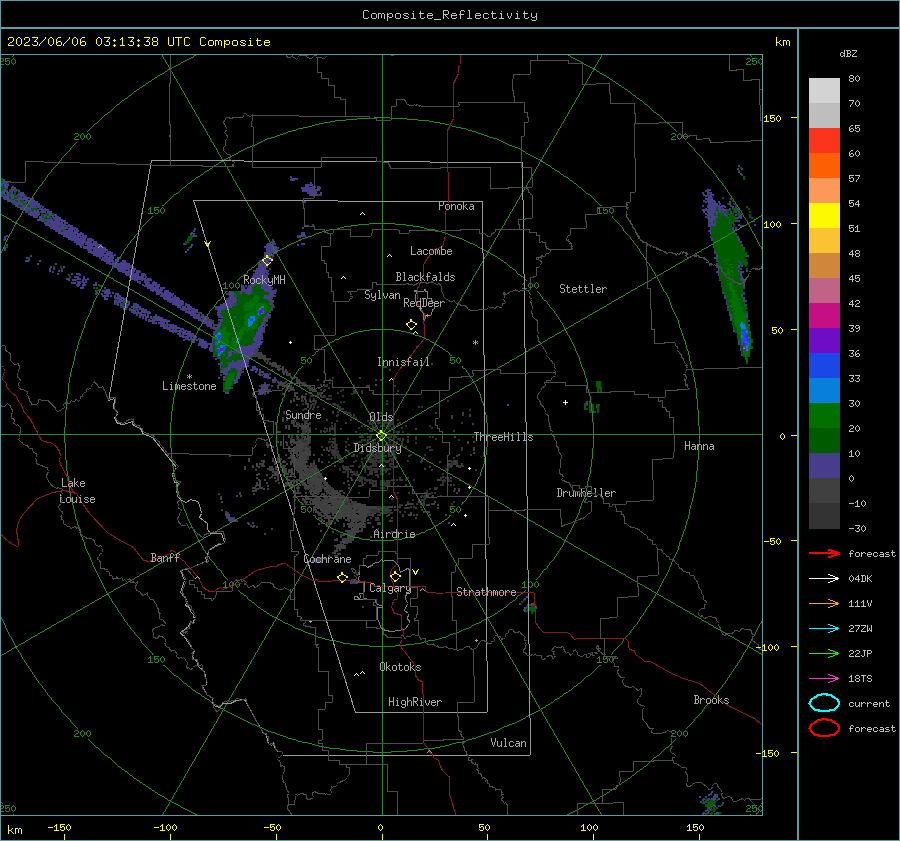Image resolution: width=900 pixels, height=841 pixels.
Task: Click the elongated storm cell northeast of Stettler
Action: (x=728, y=274)
